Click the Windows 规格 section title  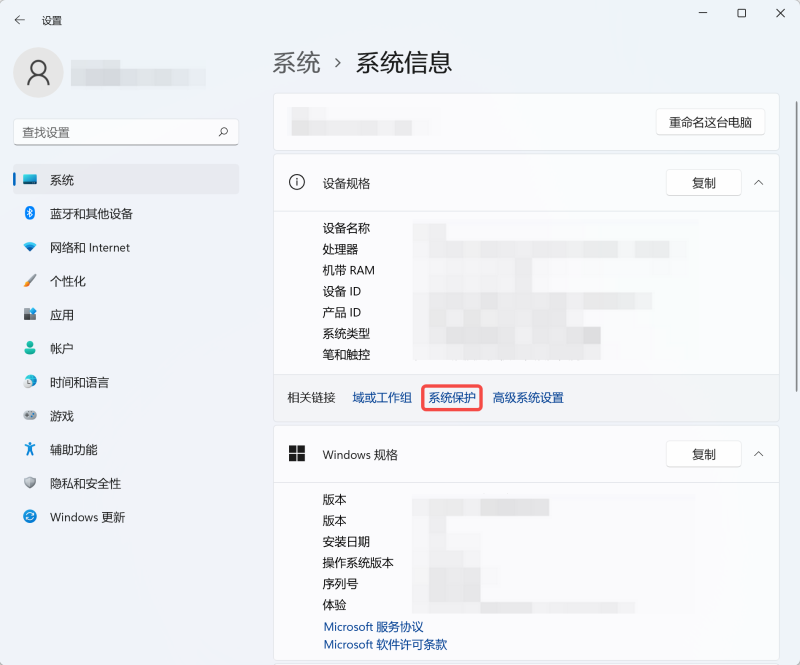[x=360, y=454]
